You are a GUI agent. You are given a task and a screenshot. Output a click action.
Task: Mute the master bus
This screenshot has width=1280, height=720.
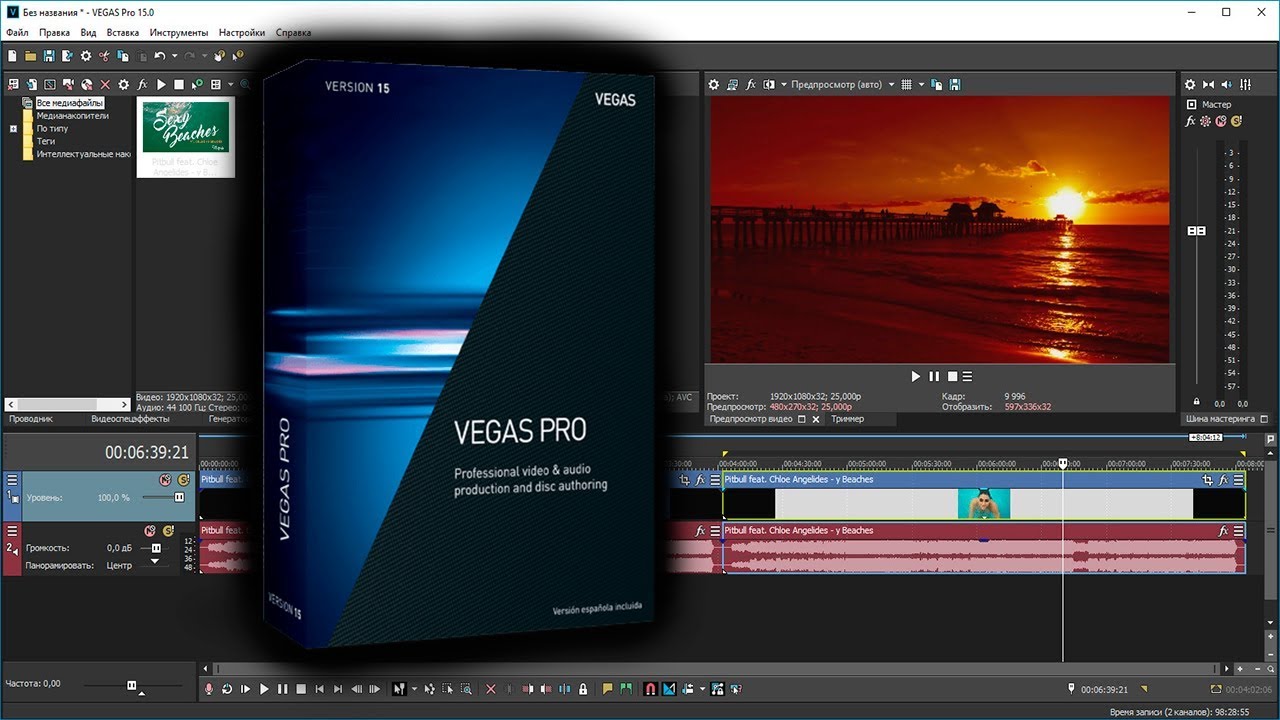(1221, 121)
